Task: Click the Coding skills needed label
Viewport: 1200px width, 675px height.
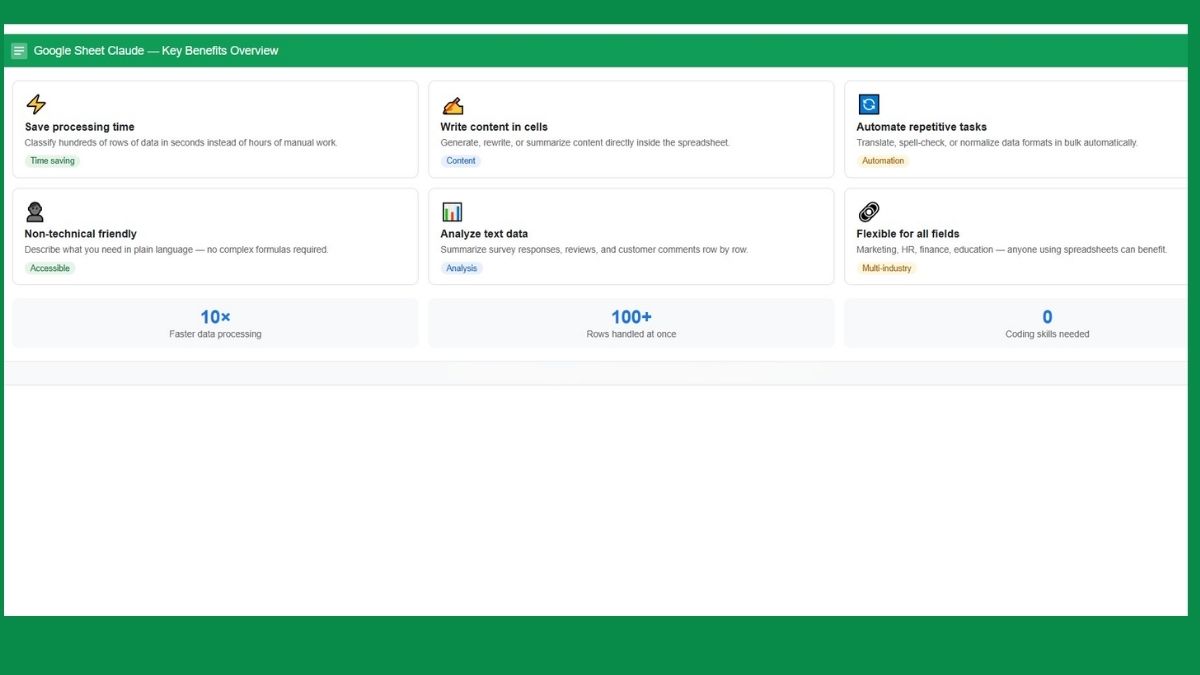Action: click(x=1047, y=334)
